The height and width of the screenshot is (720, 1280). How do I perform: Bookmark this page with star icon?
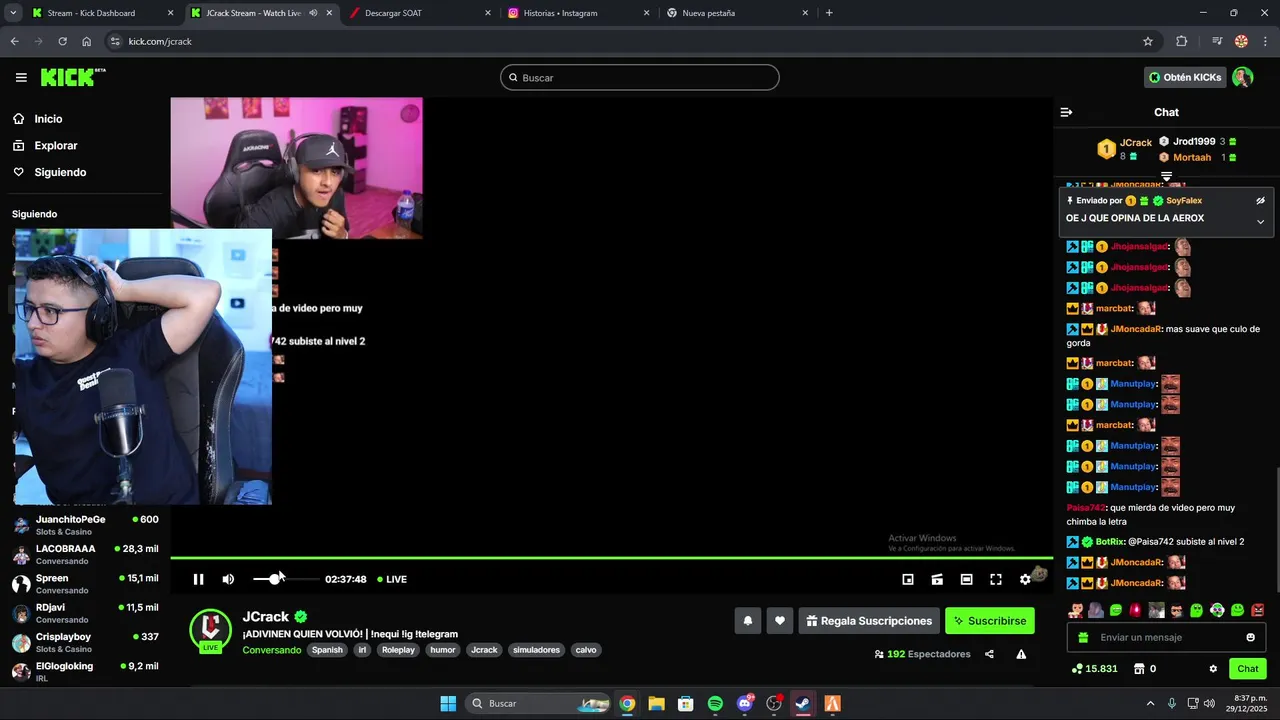[1148, 41]
